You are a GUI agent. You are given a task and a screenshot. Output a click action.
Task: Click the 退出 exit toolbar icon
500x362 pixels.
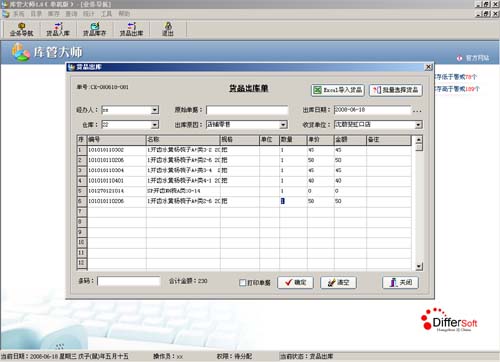click(x=168, y=29)
